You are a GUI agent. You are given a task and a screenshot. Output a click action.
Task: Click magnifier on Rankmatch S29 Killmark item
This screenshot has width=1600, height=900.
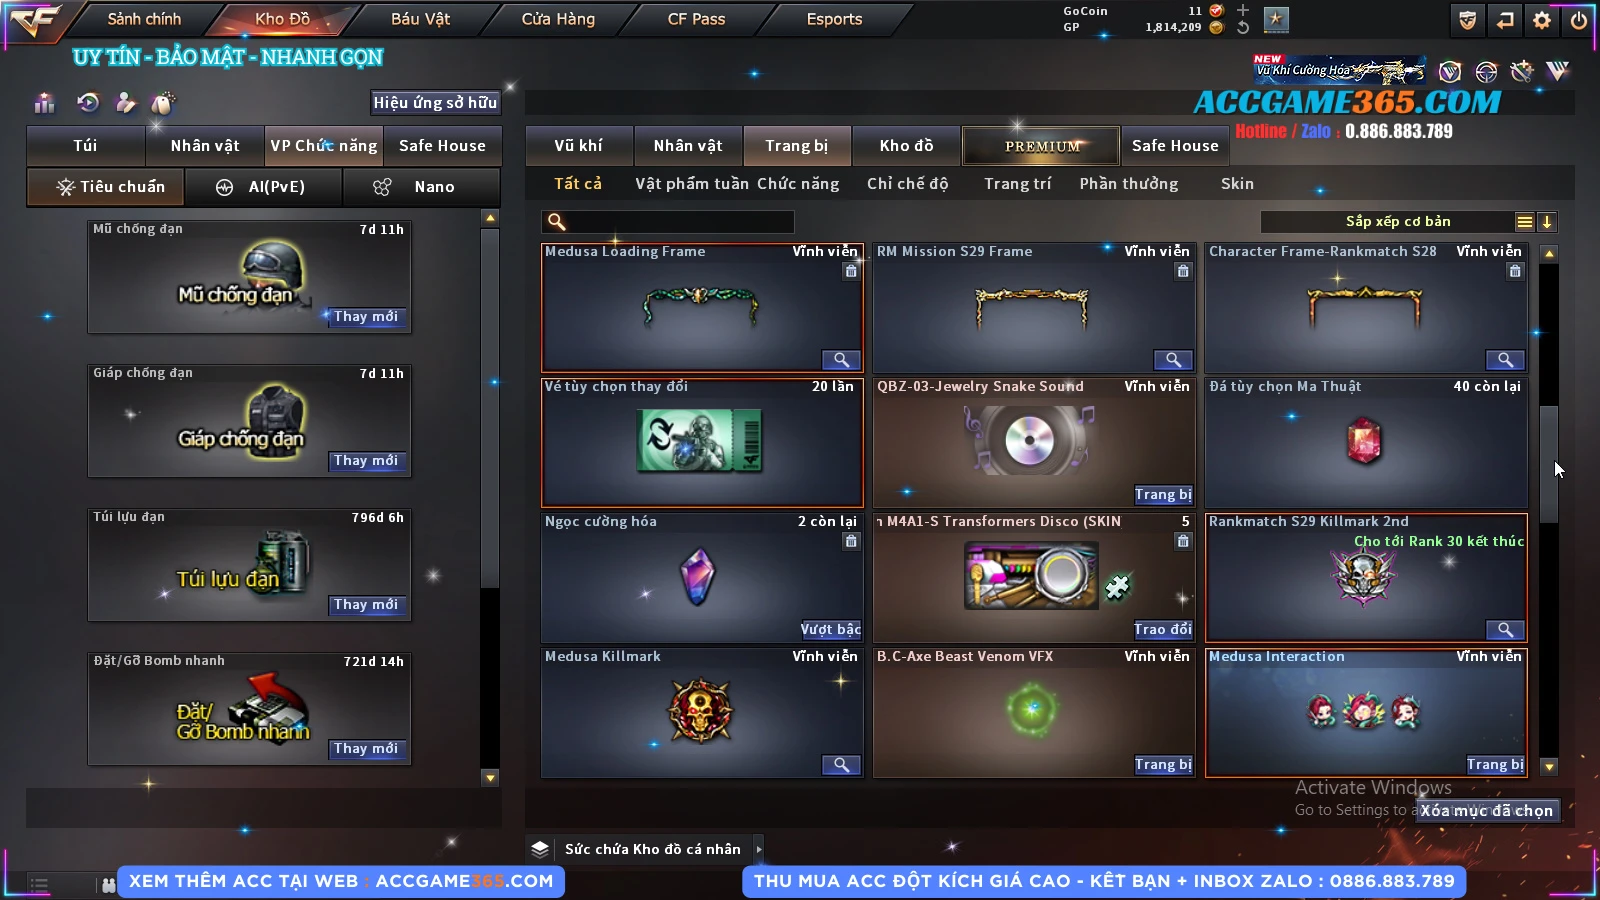coord(1505,630)
